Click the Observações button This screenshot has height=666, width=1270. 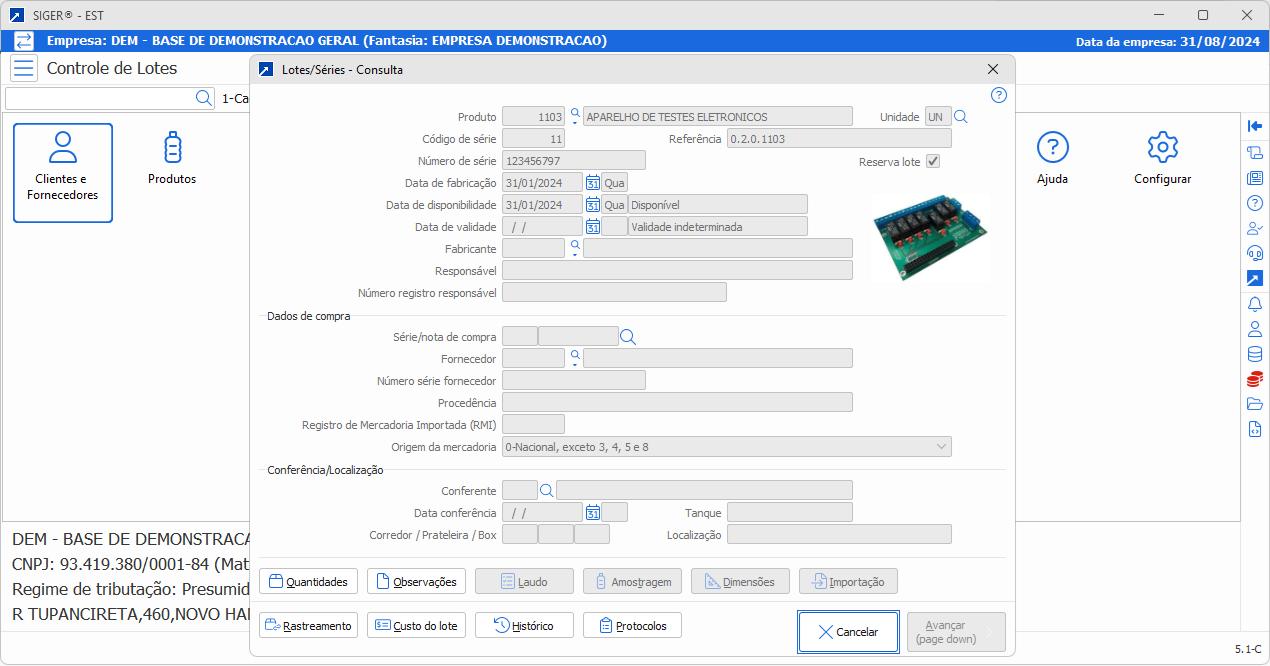416,581
